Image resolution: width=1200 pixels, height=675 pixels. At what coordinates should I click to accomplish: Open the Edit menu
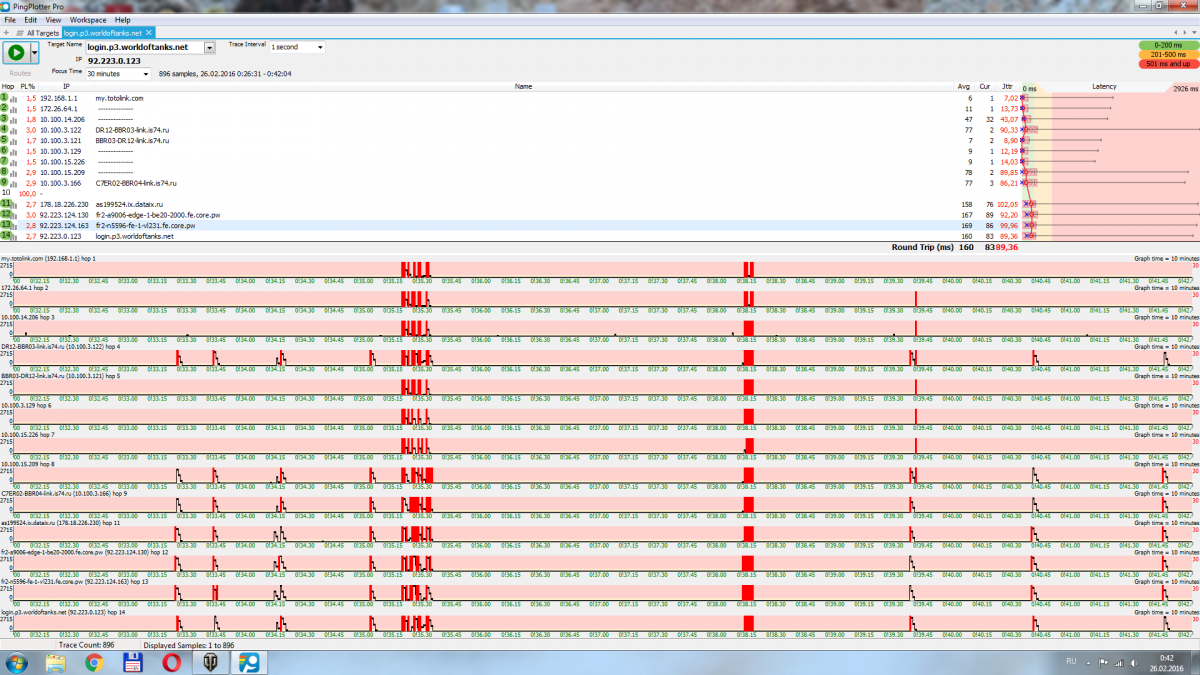(31, 20)
